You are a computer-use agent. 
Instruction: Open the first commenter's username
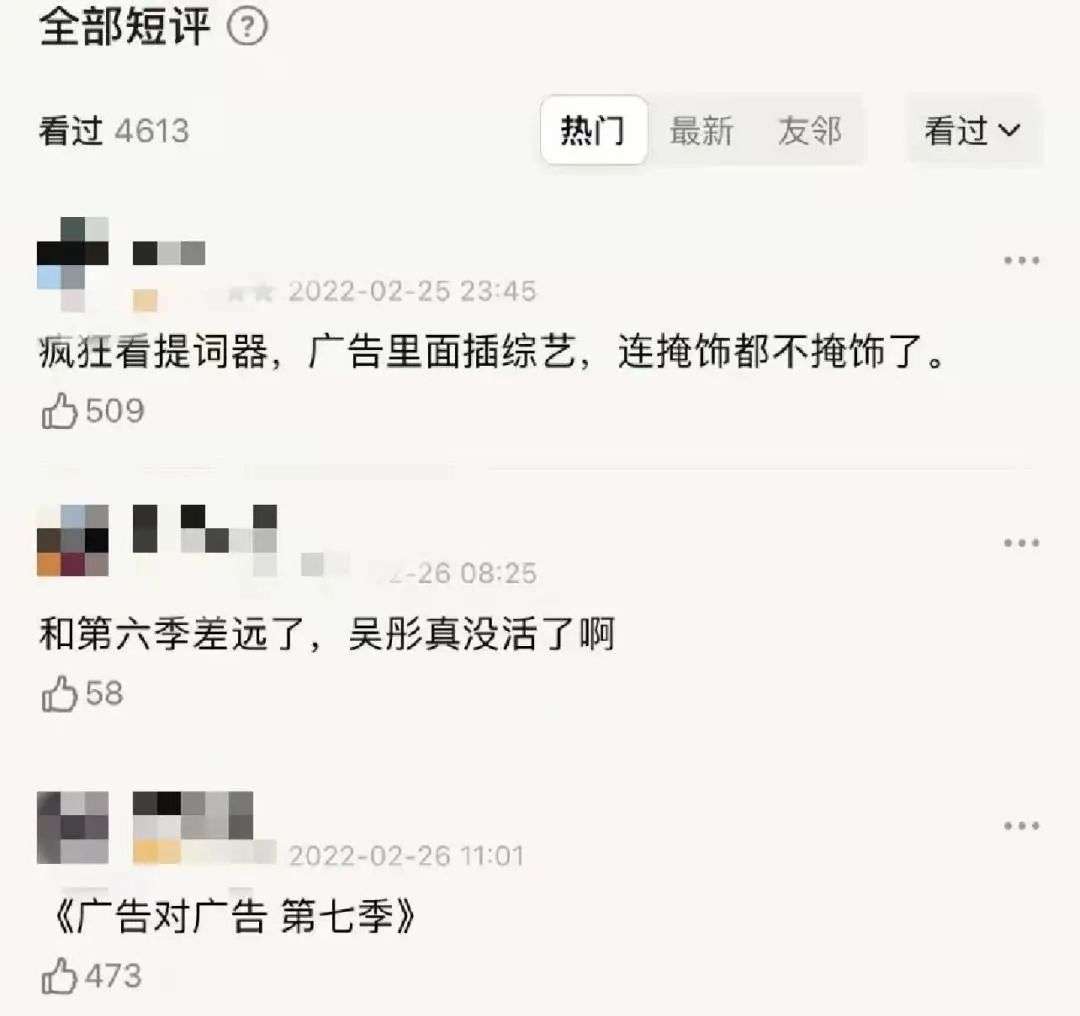tap(169, 253)
